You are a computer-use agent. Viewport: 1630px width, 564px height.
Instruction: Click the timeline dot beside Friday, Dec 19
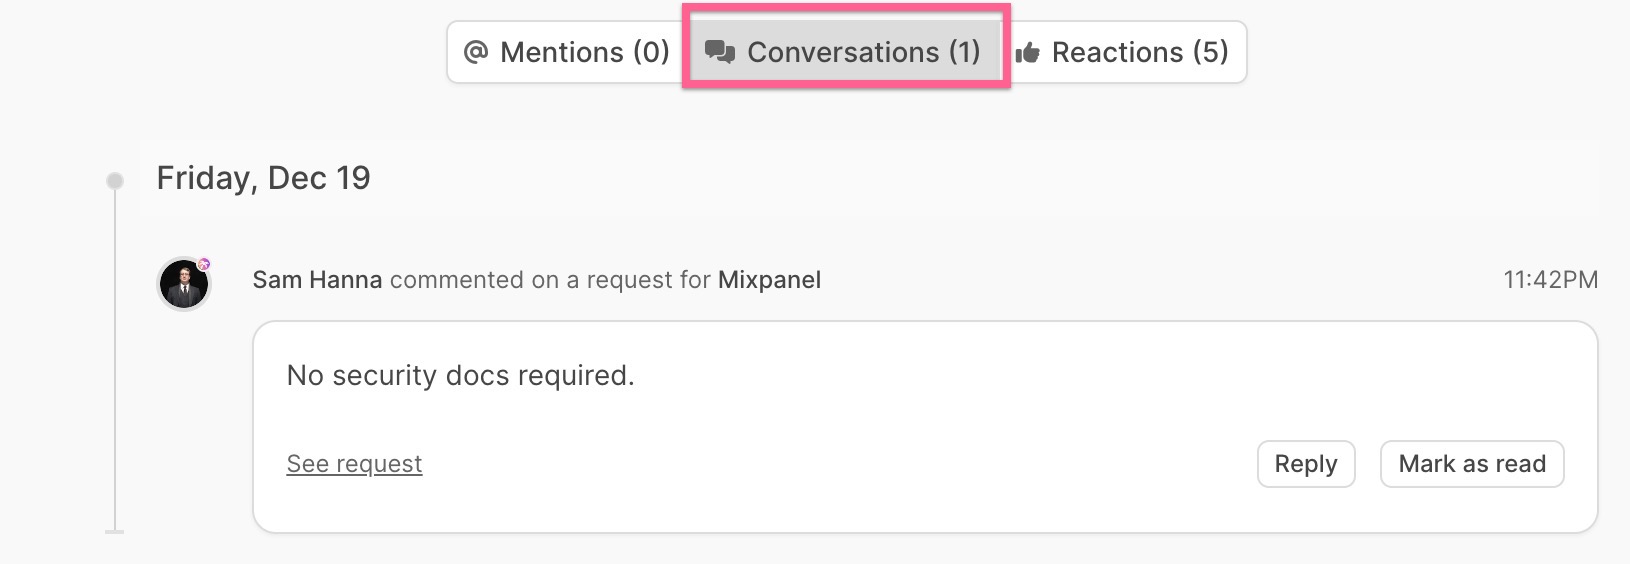[x=115, y=181]
